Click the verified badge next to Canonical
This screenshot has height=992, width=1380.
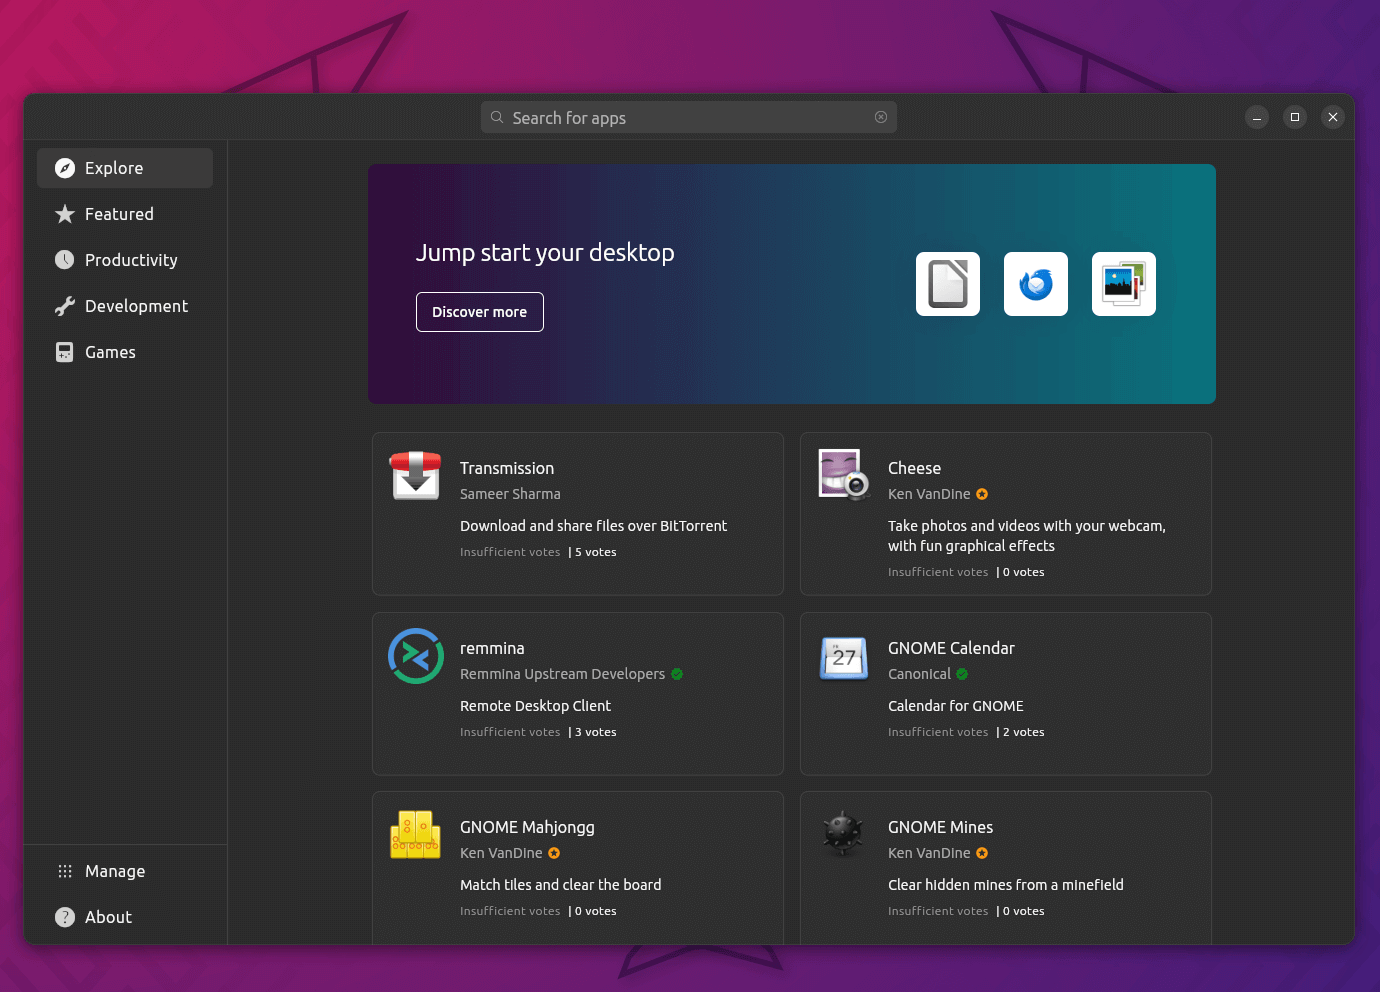coord(961,674)
